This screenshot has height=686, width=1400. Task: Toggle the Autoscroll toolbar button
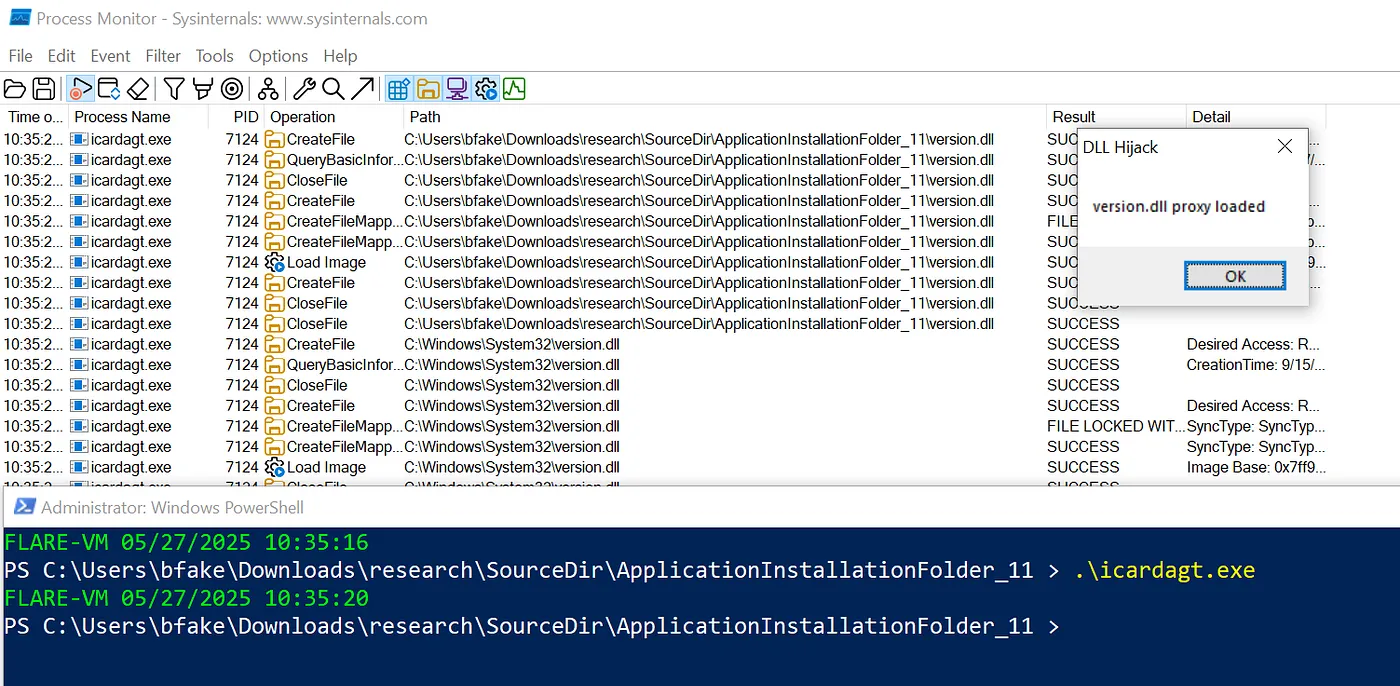pos(109,89)
